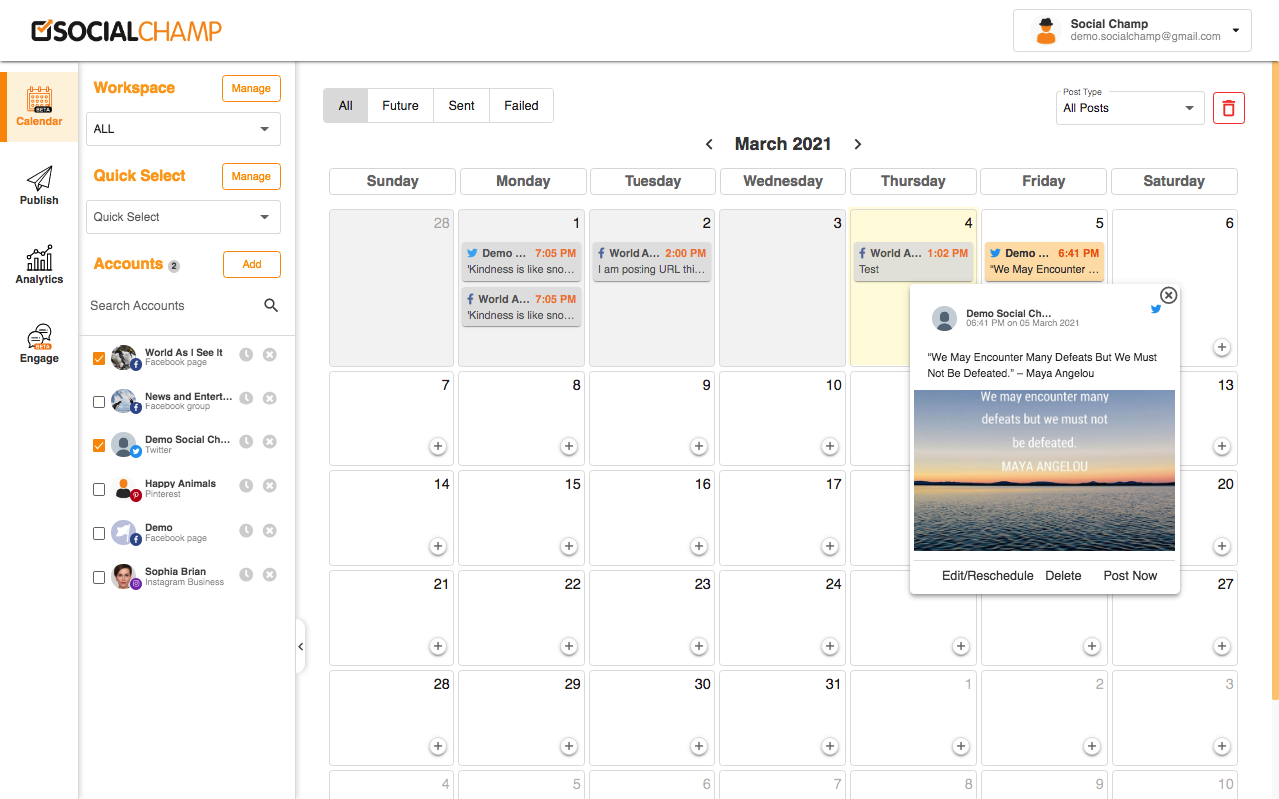The image size is (1279, 799).
Task: Select the Failed posts tab
Action: (x=521, y=106)
